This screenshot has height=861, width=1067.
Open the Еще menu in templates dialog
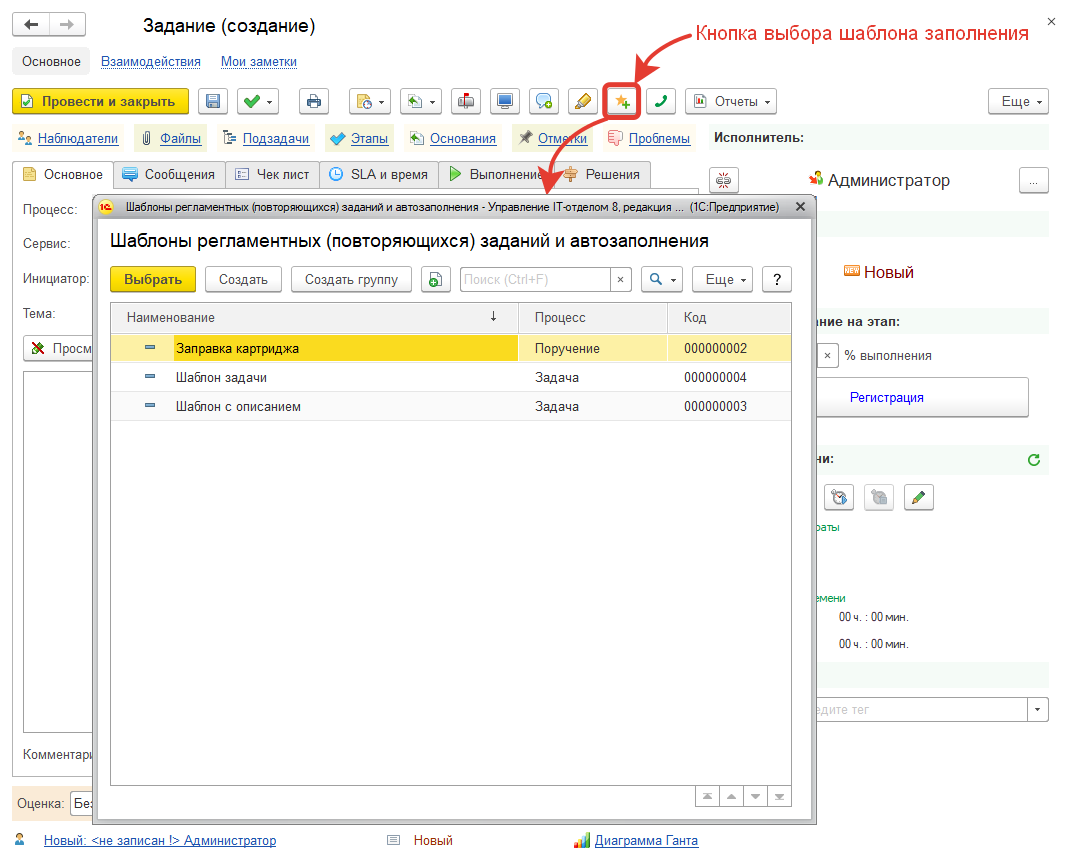[723, 279]
